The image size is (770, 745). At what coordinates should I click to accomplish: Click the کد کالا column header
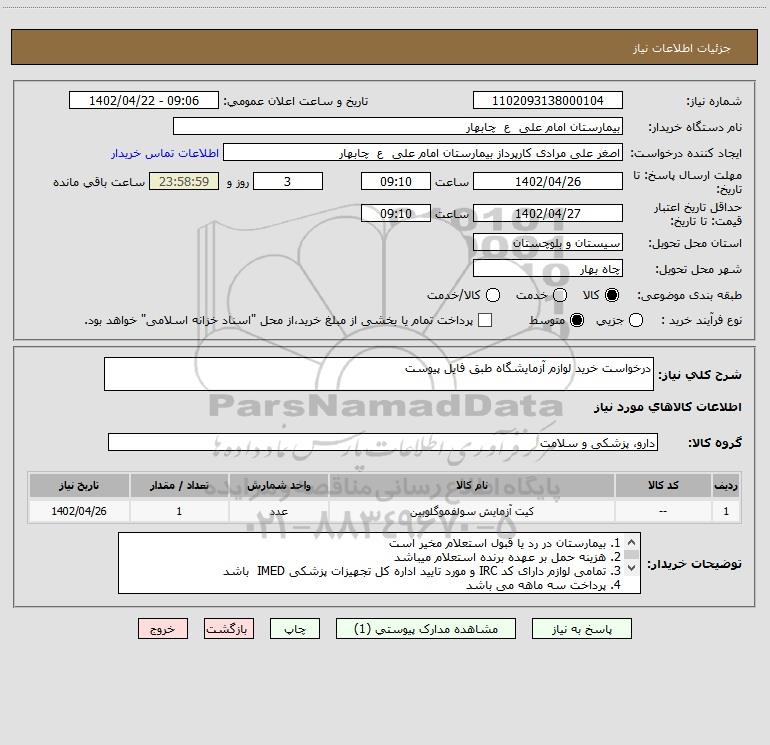pos(663,486)
